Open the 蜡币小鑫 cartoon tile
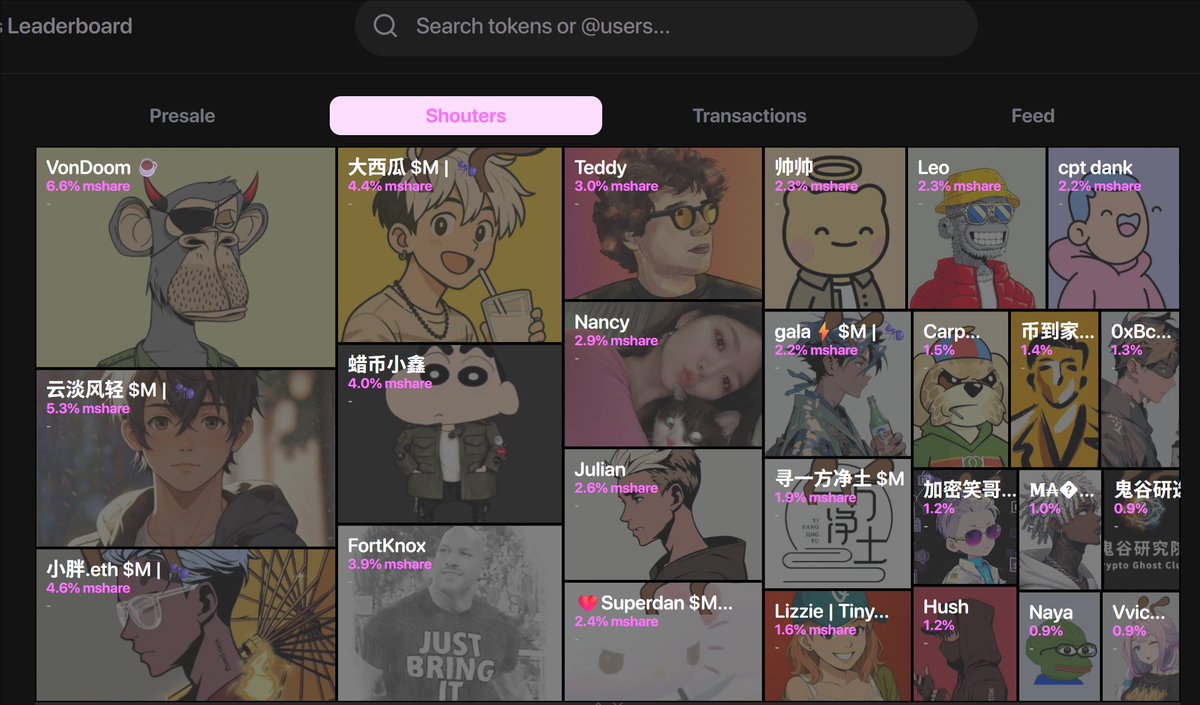Viewport: 1200px width, 705px height. (x=450, y=434)
